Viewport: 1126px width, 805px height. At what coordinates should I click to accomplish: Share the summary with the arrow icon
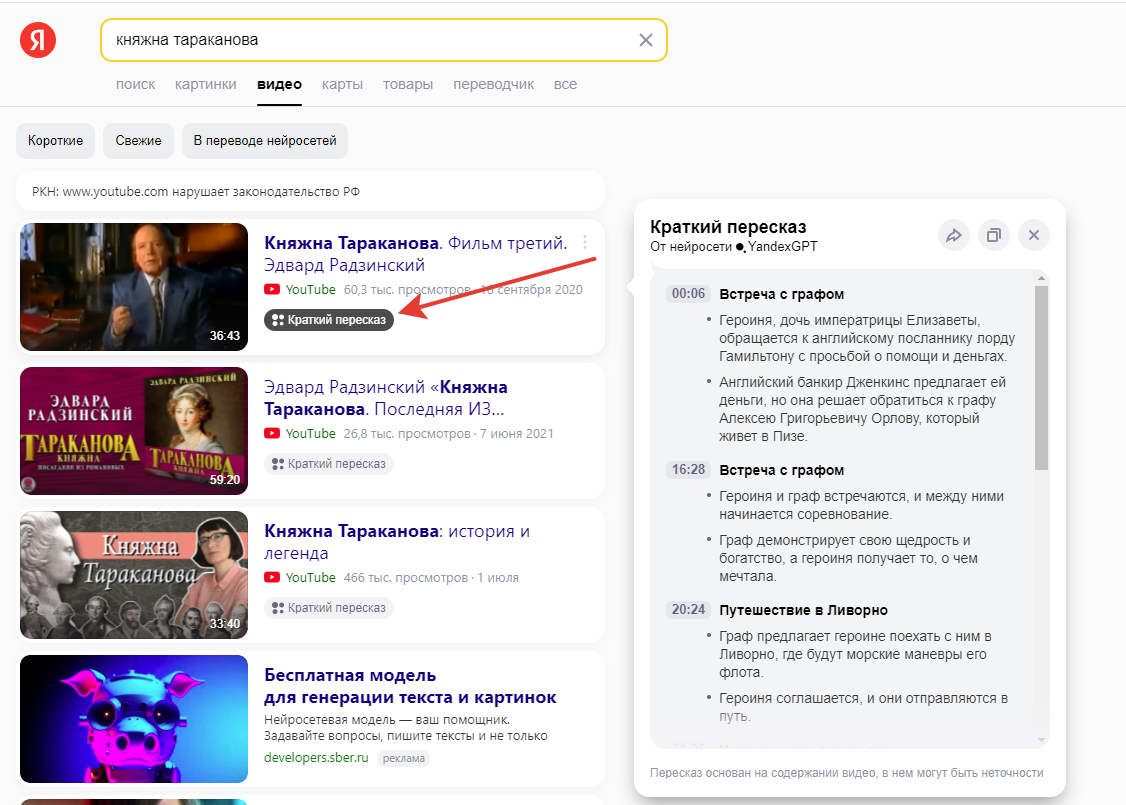954,235
